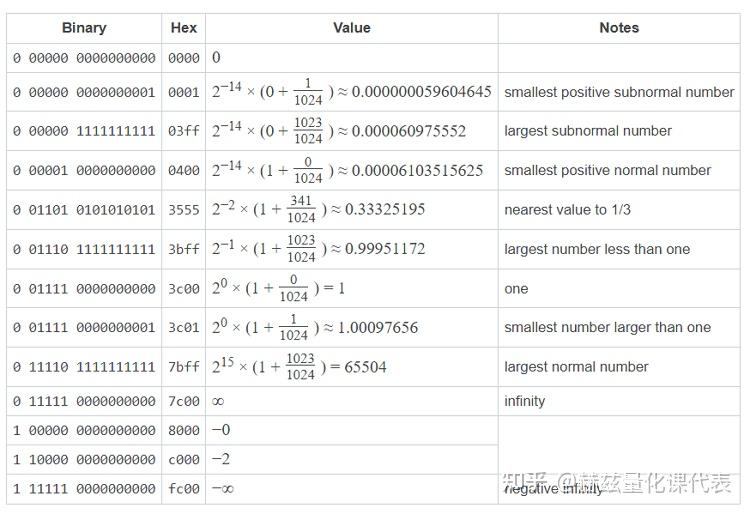Click binary value 1 10000 0000000000

tap(84, 460)
